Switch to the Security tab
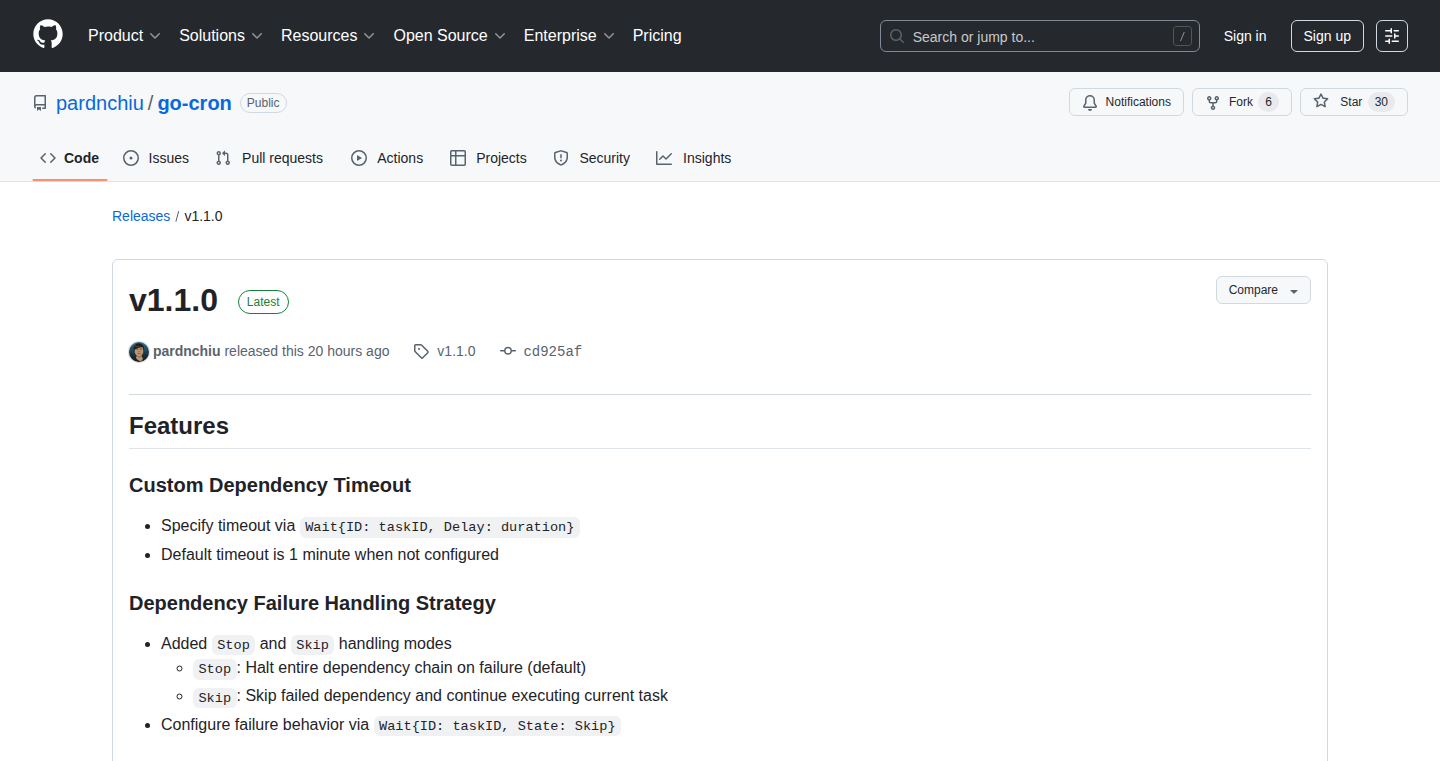Viewport: 1440px width, 761px height. [591, 158]
